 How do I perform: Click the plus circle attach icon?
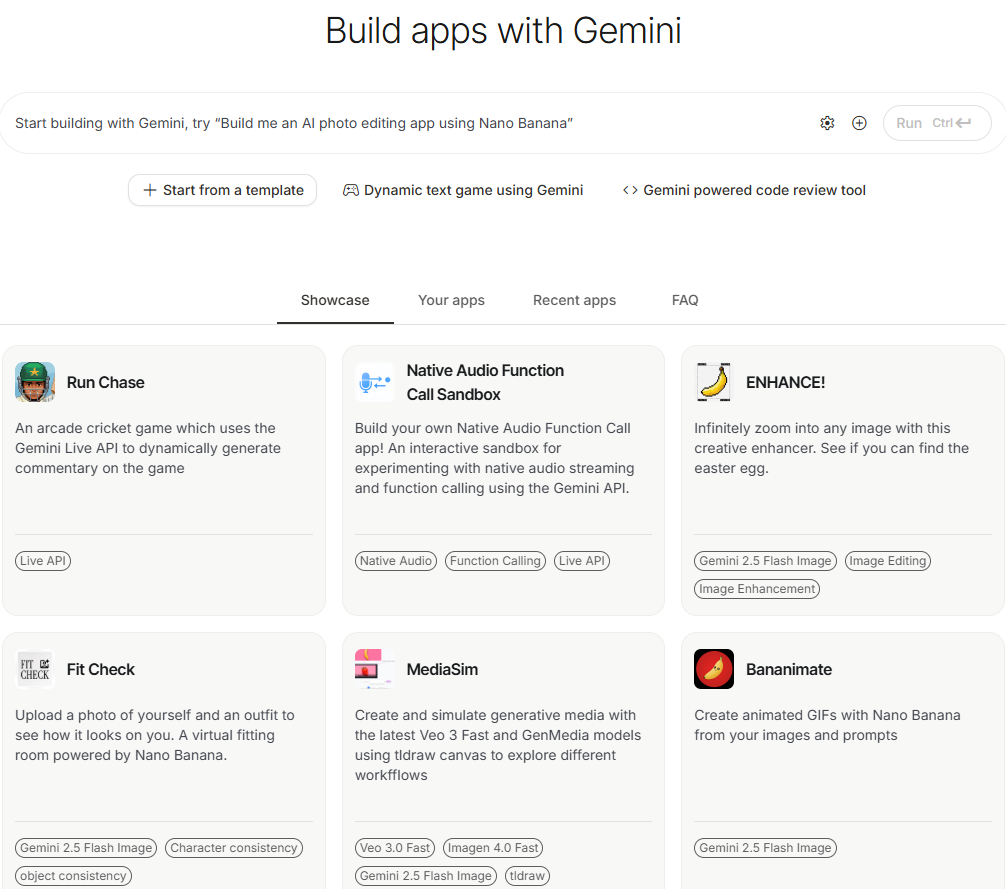859,123
